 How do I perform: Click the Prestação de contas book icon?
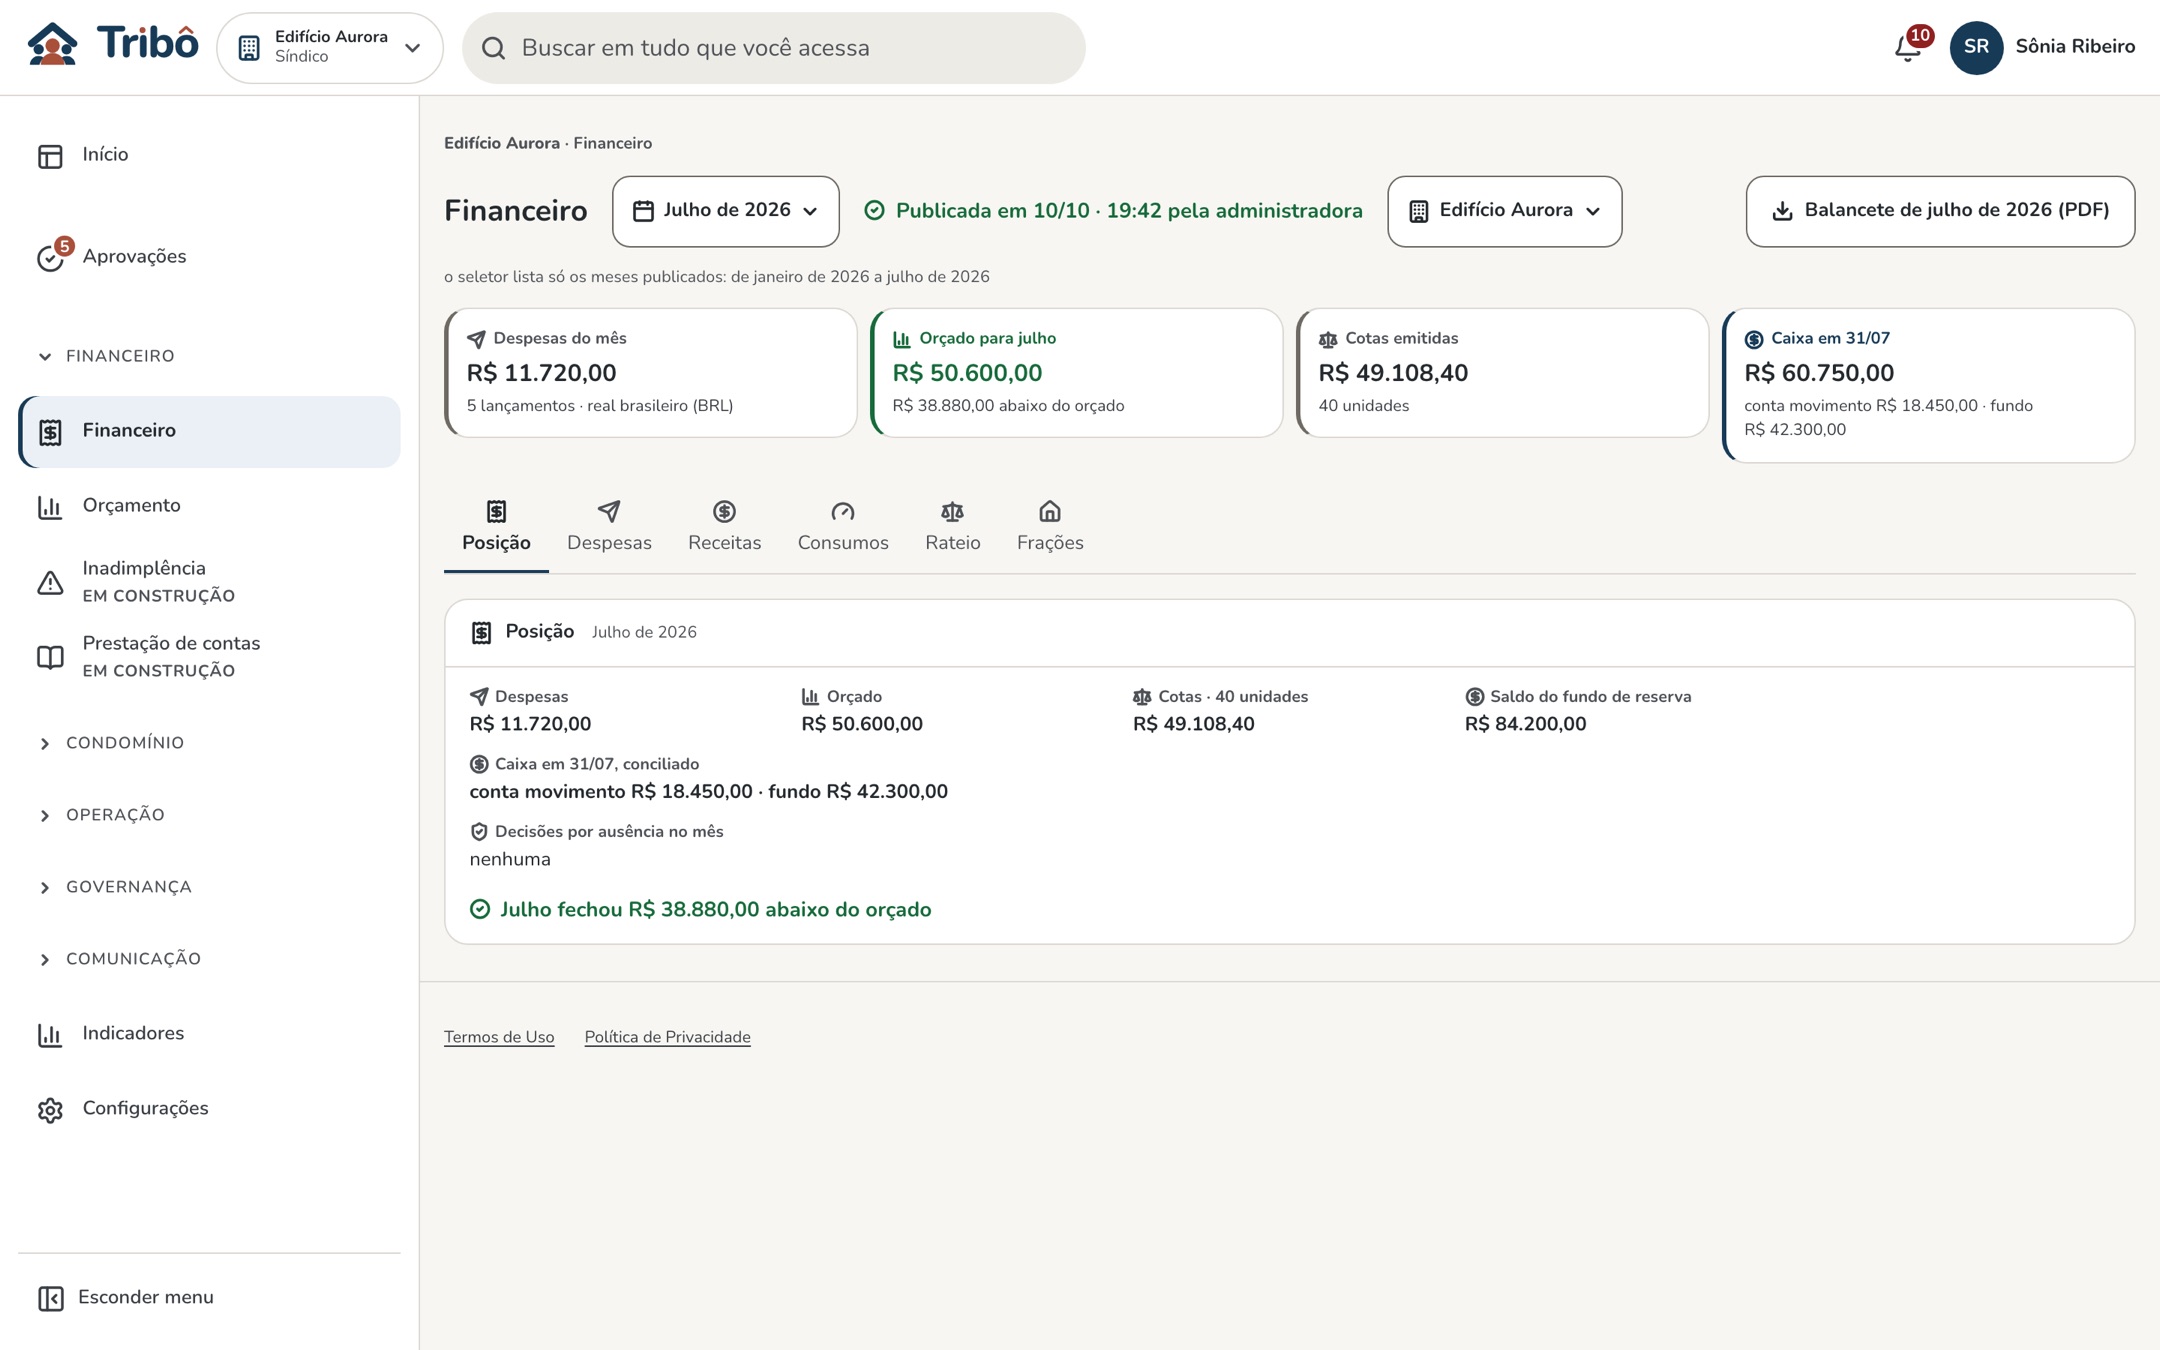click(x=50, y=657)
